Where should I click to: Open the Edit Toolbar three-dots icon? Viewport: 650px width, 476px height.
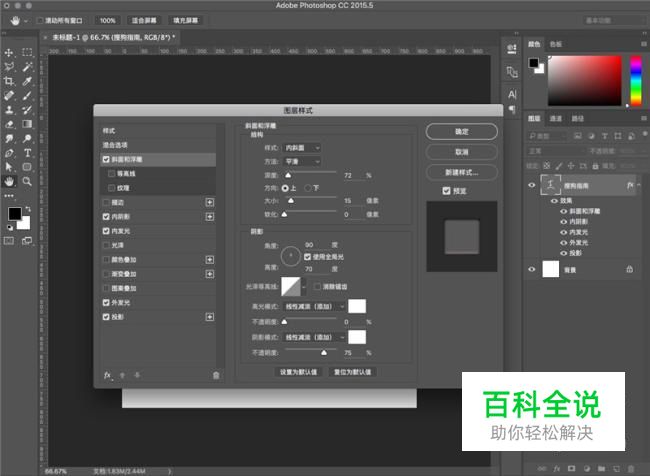9,195
